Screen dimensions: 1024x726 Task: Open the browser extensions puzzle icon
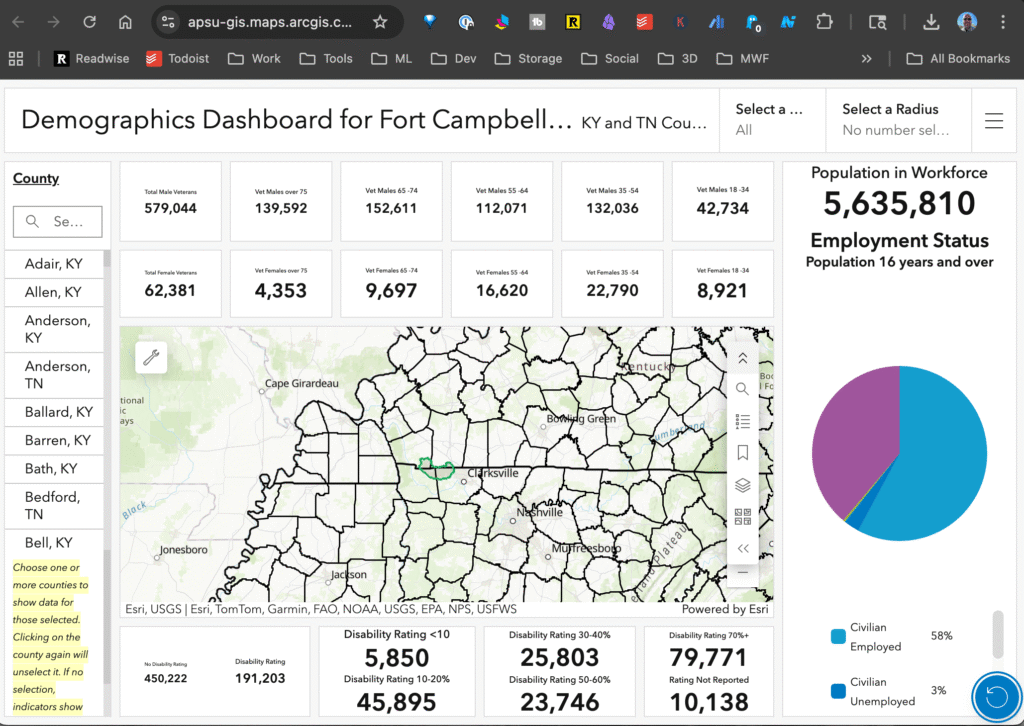[x=824, y=22]
